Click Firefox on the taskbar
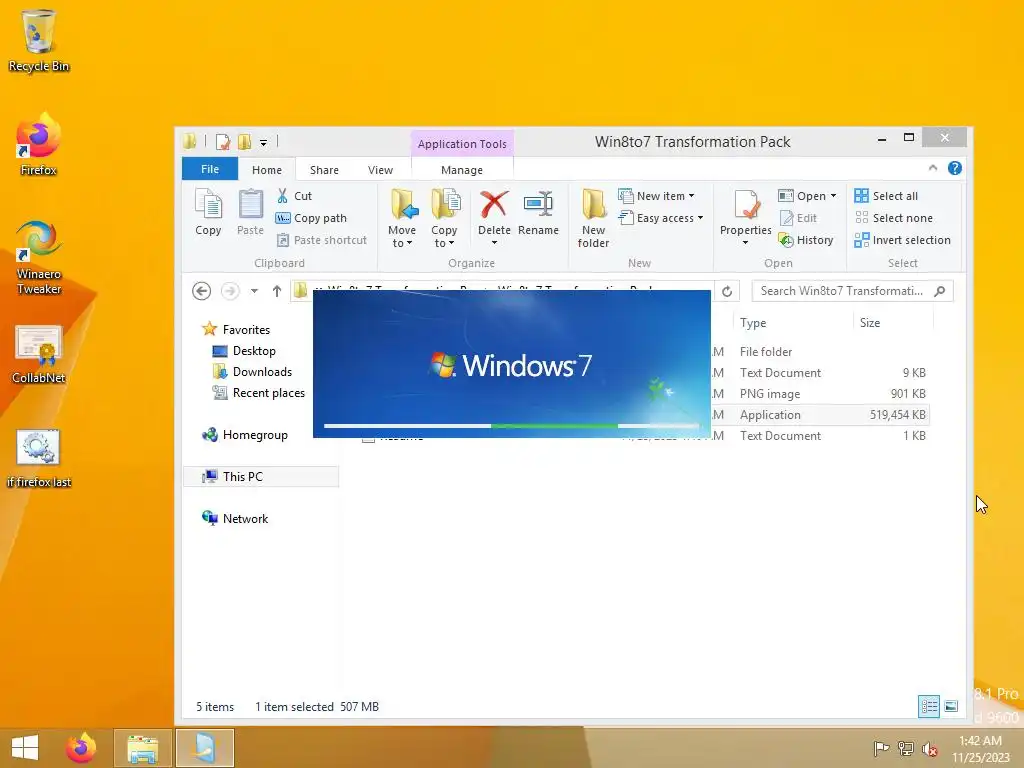This screenshot has height=768, width=1024. point(81,748)
